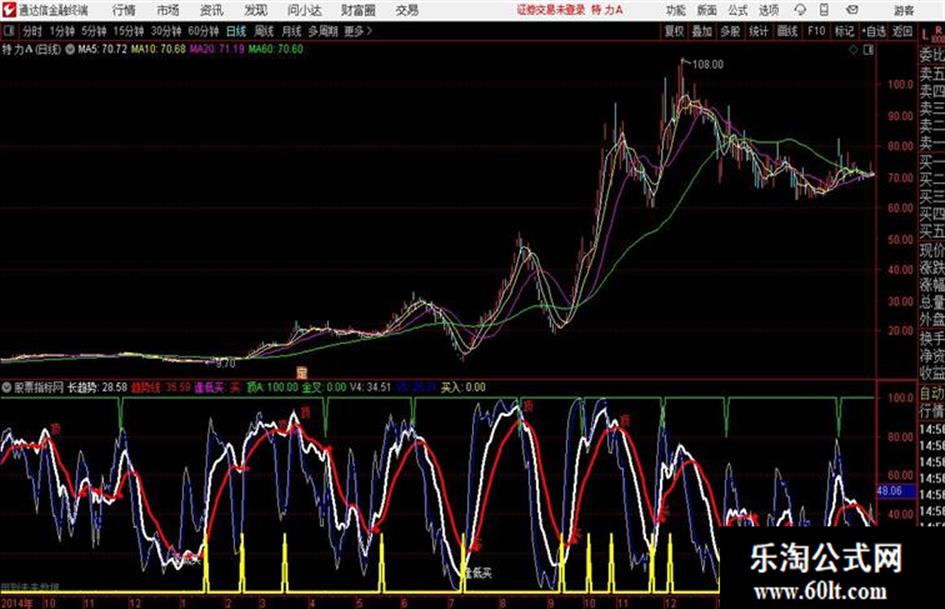
Task: Toggle the left panel layout icon
Action: point(8,31)
